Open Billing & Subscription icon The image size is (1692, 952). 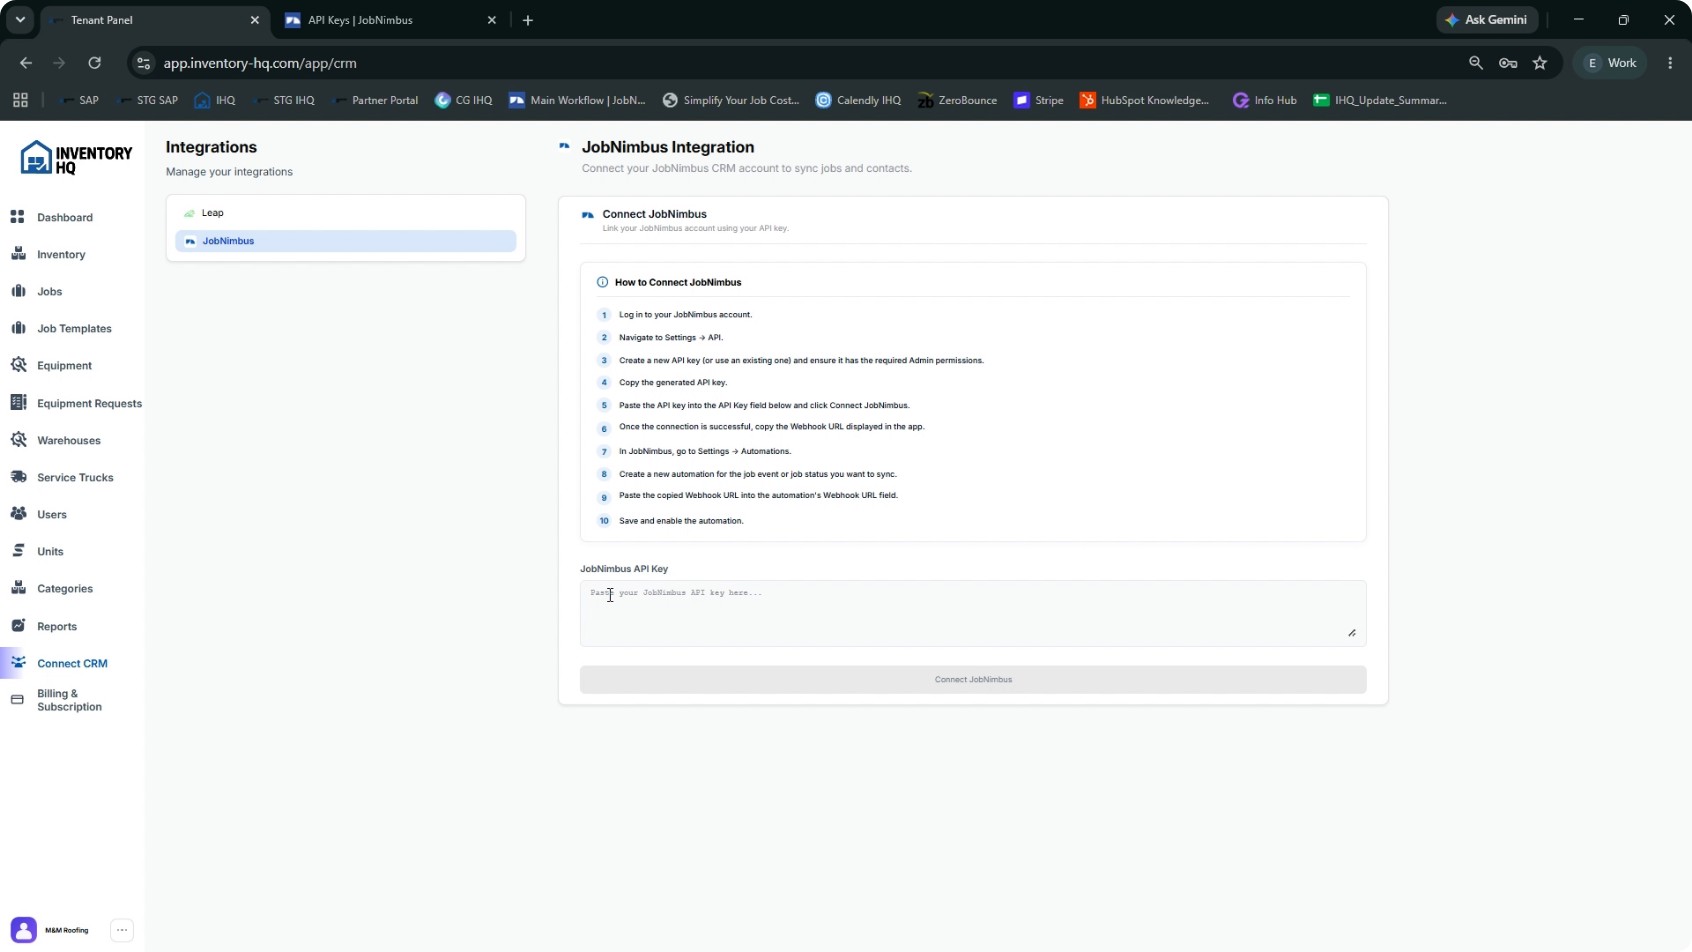click(x=17, y=700)
